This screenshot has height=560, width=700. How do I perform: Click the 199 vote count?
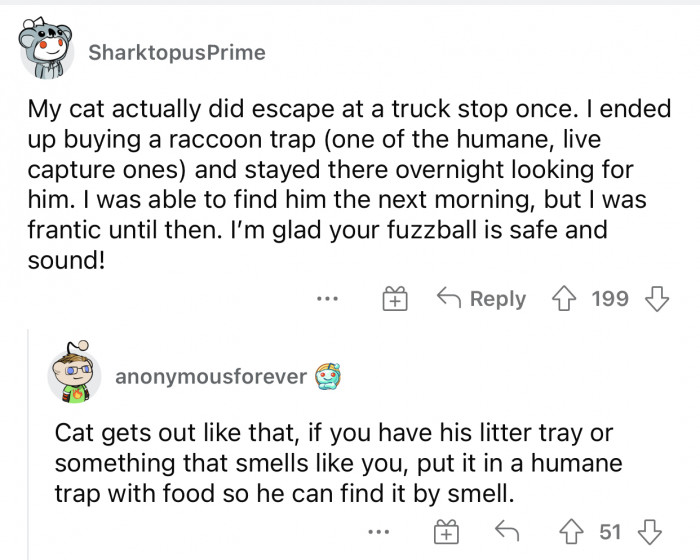610,298
